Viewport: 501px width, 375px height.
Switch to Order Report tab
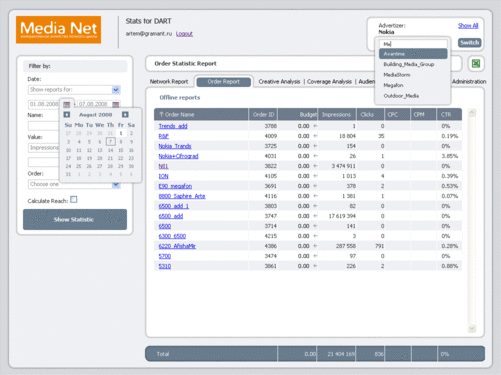click(224, 82)
